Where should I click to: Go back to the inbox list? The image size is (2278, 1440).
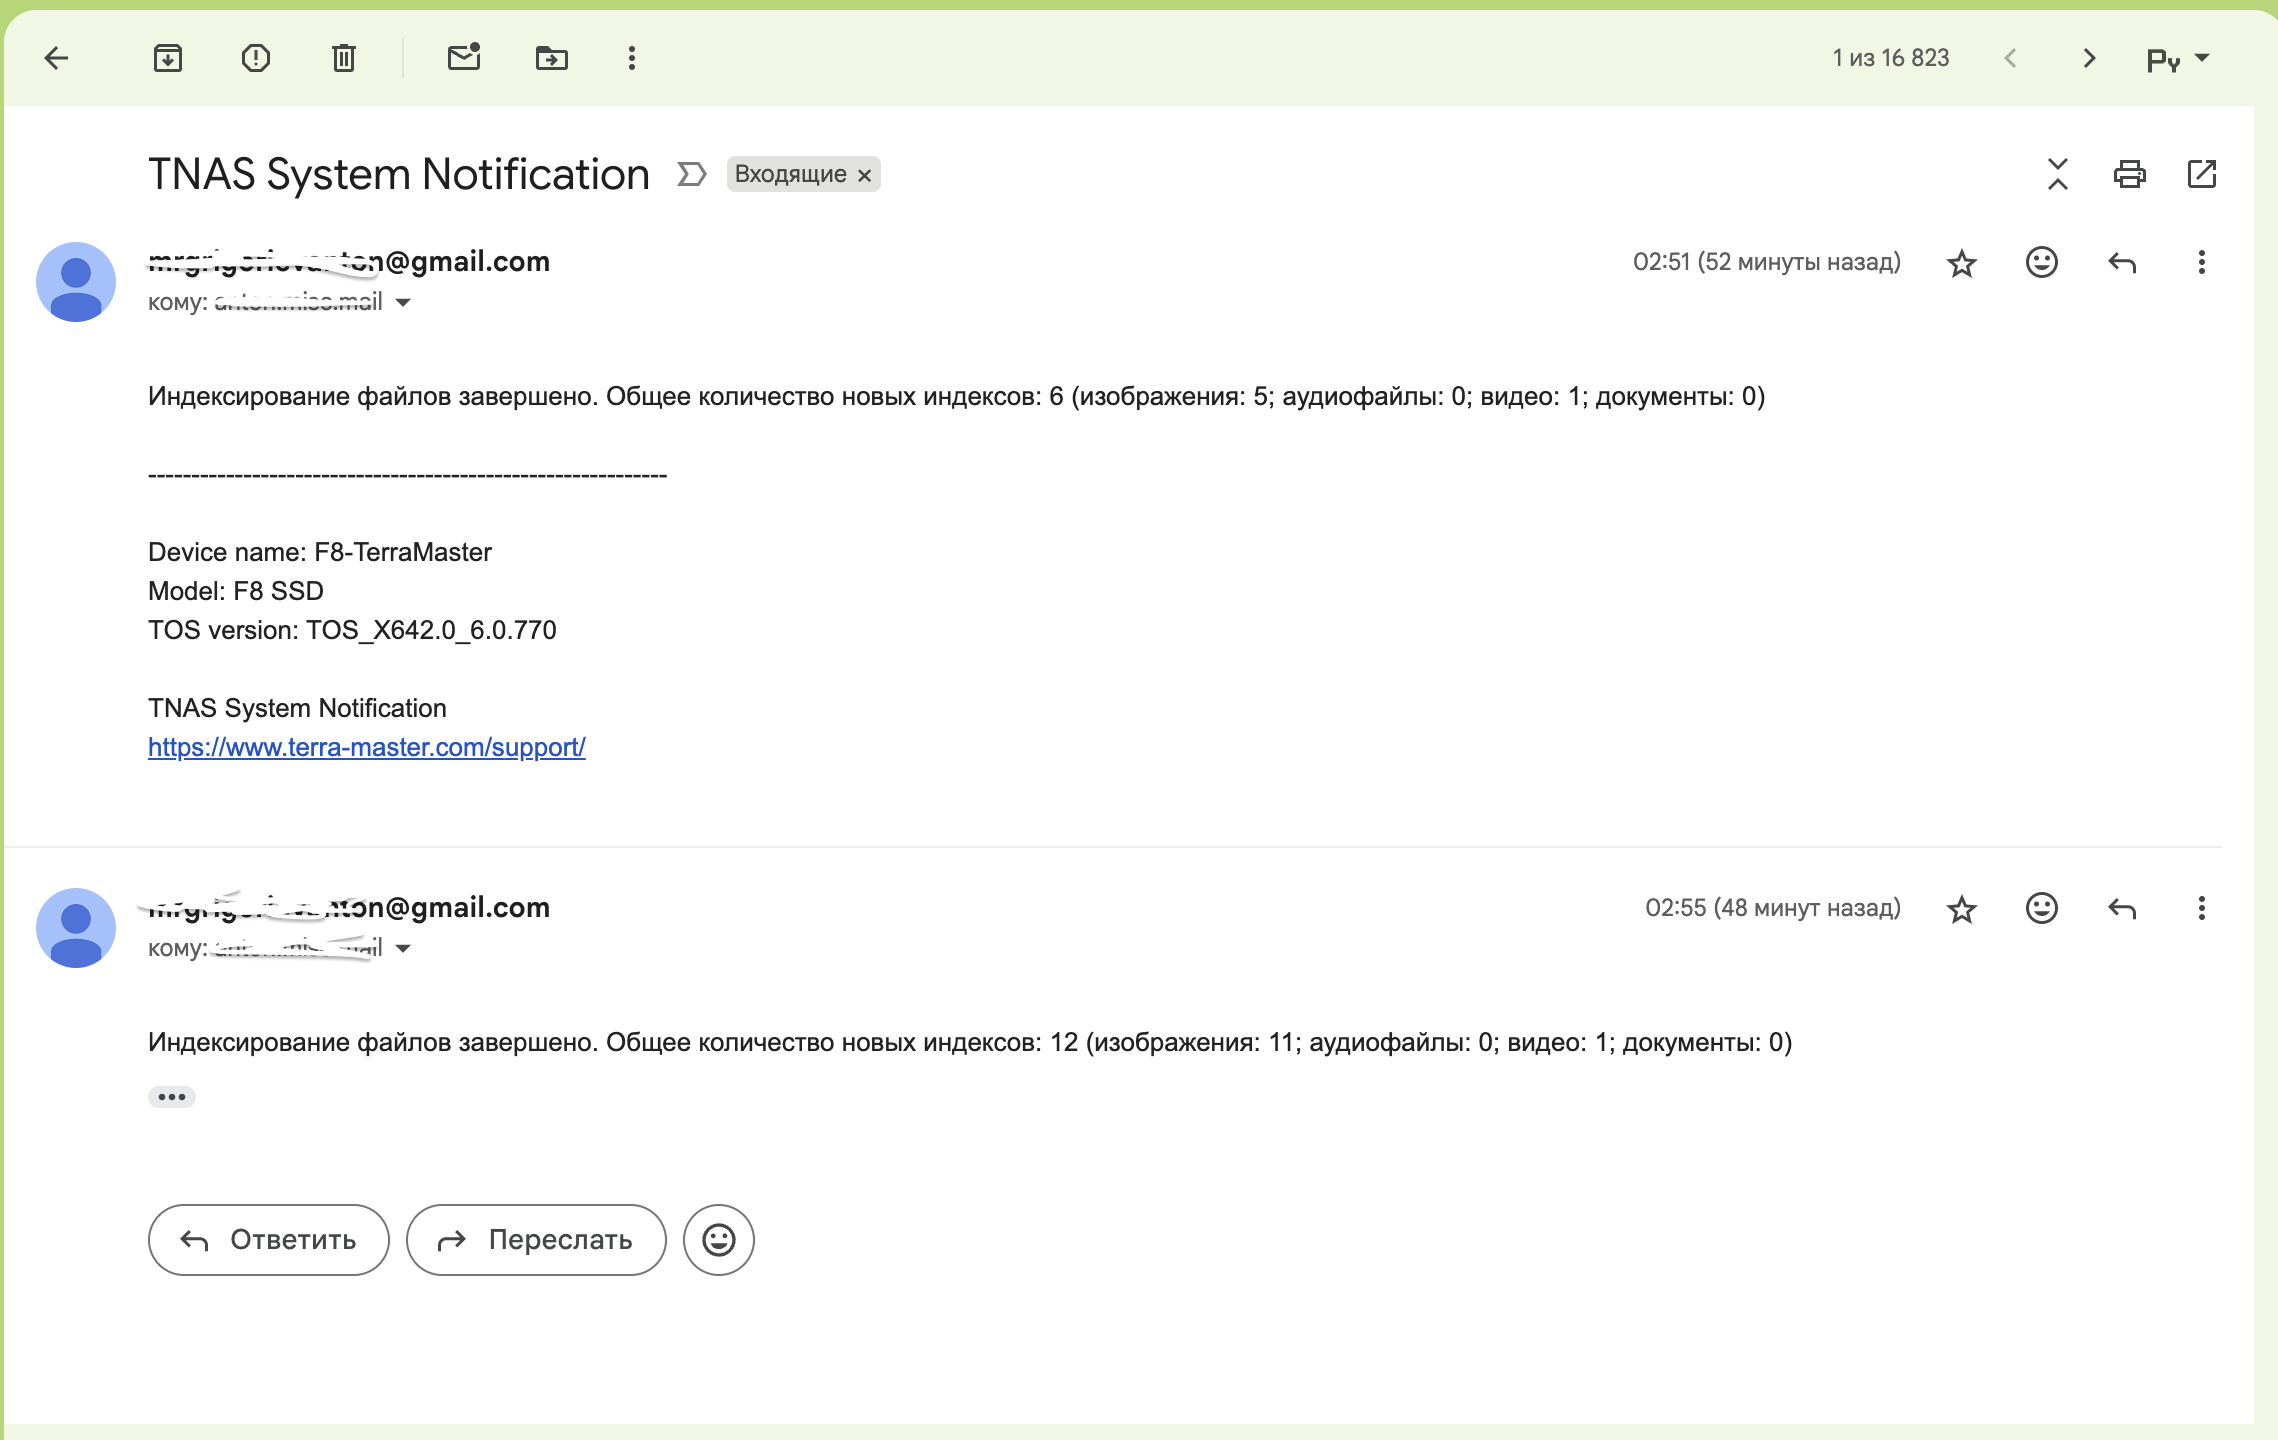click(x=57, y=58)
